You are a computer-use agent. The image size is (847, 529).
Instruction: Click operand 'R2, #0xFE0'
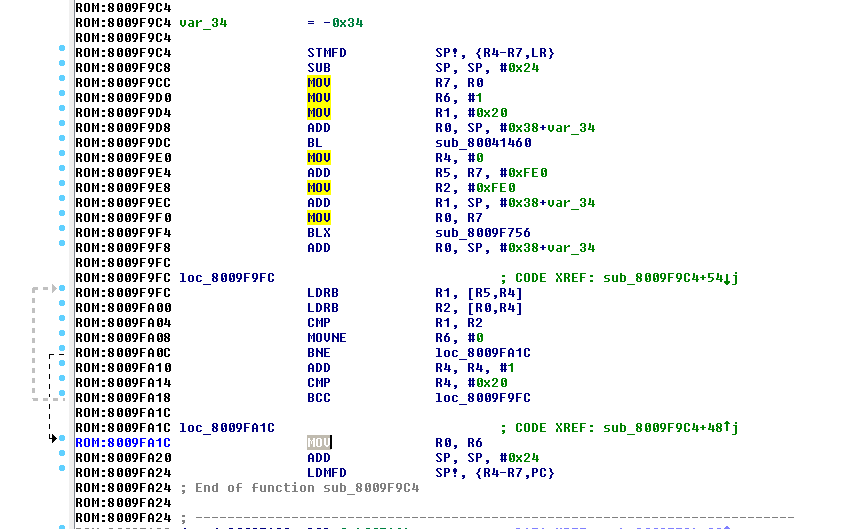[x=475, y=188]
